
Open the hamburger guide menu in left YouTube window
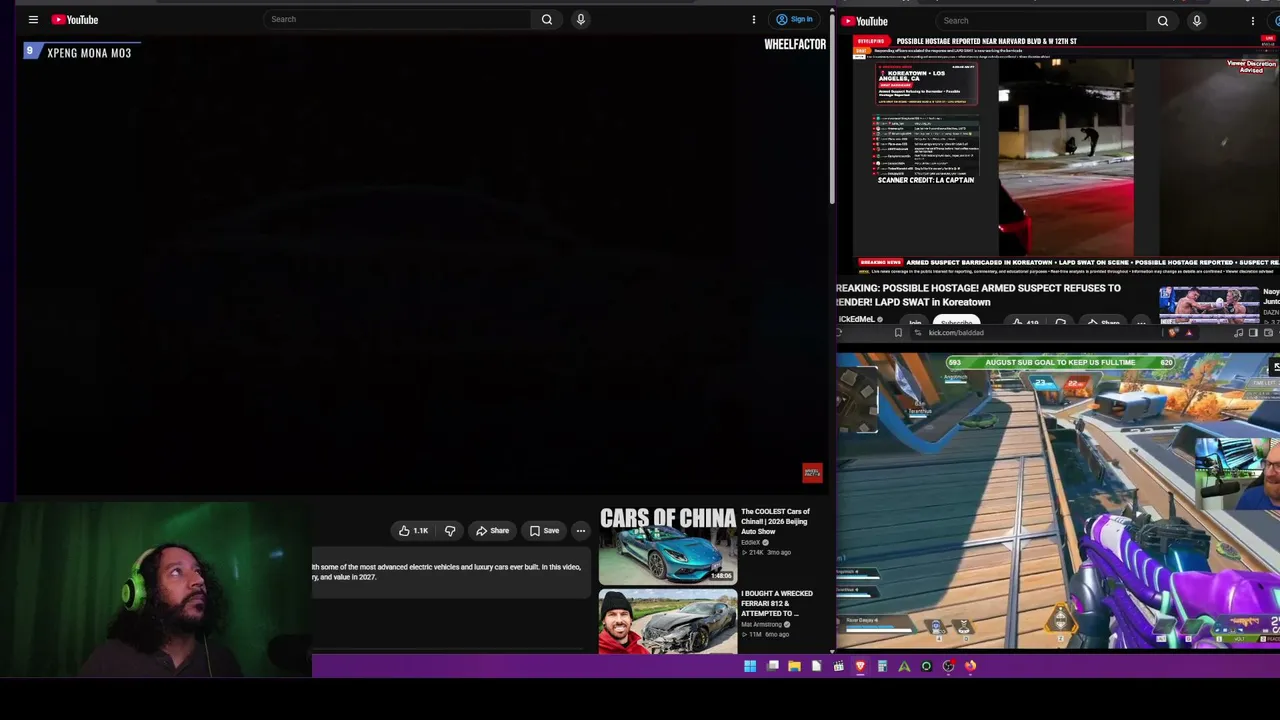coord(33,19)
